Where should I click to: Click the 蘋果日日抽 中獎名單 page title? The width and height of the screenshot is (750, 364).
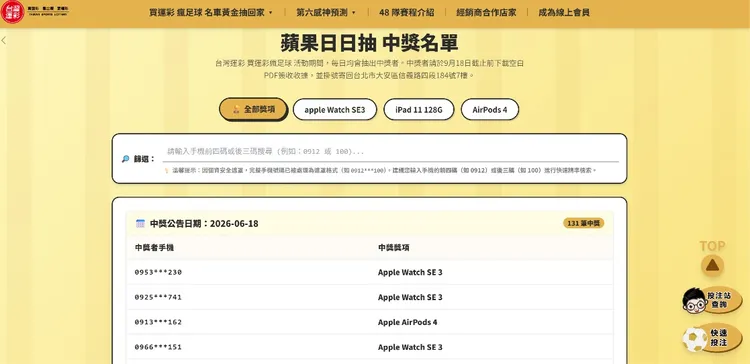pyautogui.click(x=369, y=43)
